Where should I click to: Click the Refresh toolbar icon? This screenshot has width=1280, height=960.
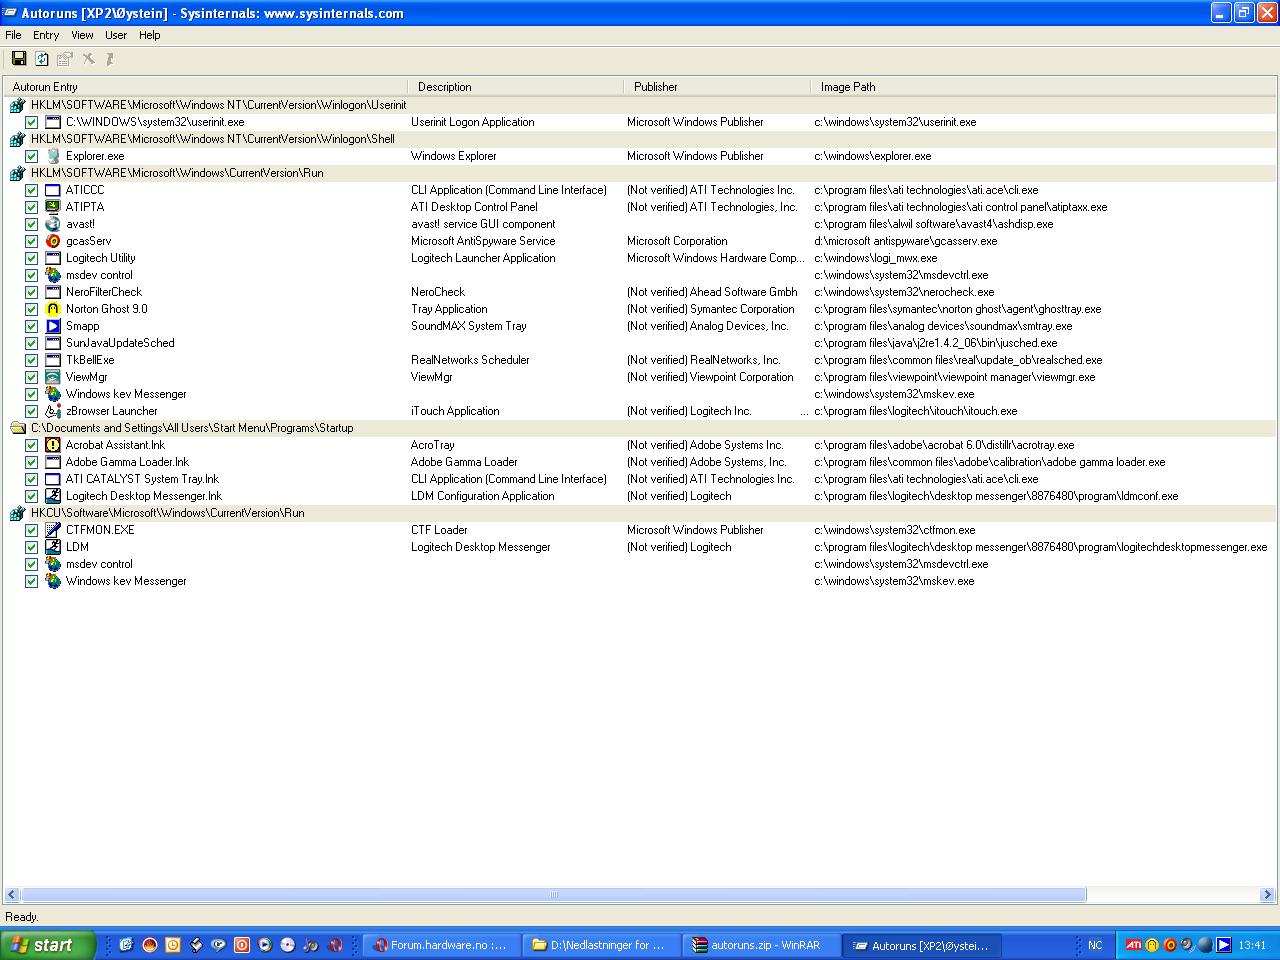click(42, 59)
